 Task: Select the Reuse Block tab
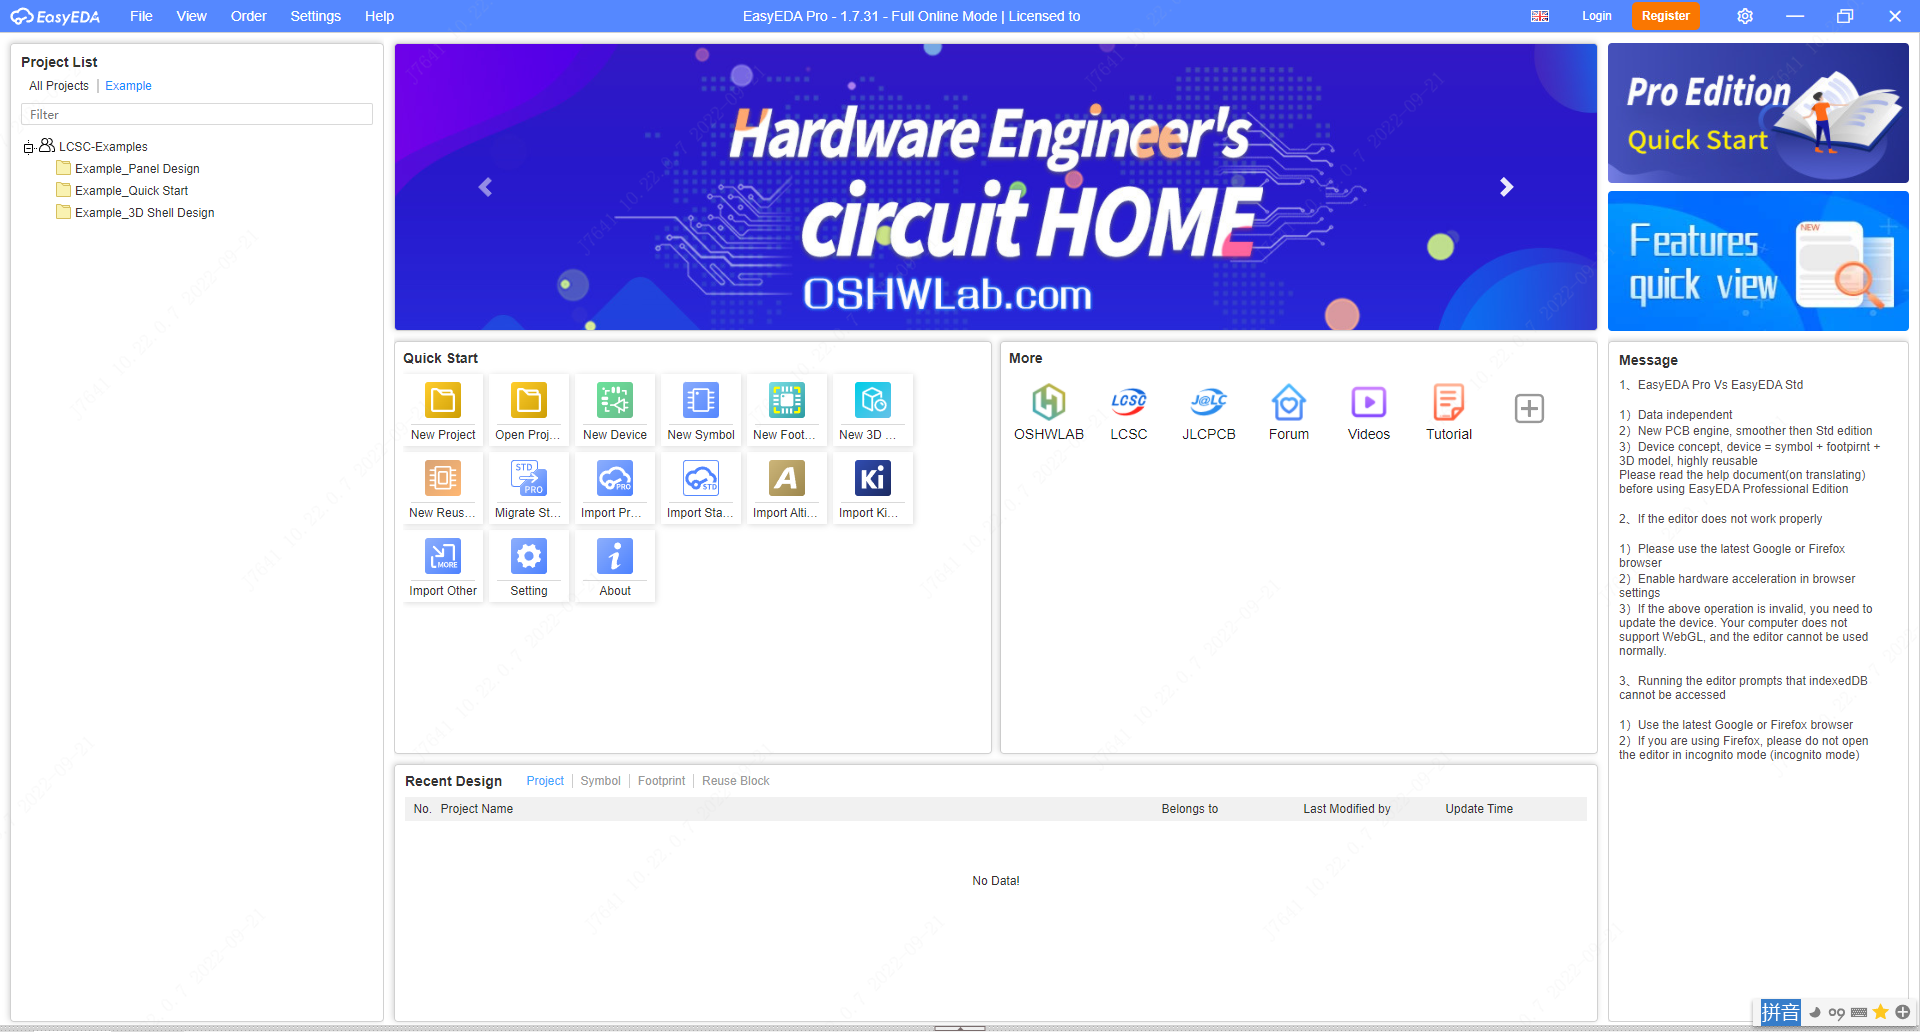pyautogui.click(x=735, y=781)
